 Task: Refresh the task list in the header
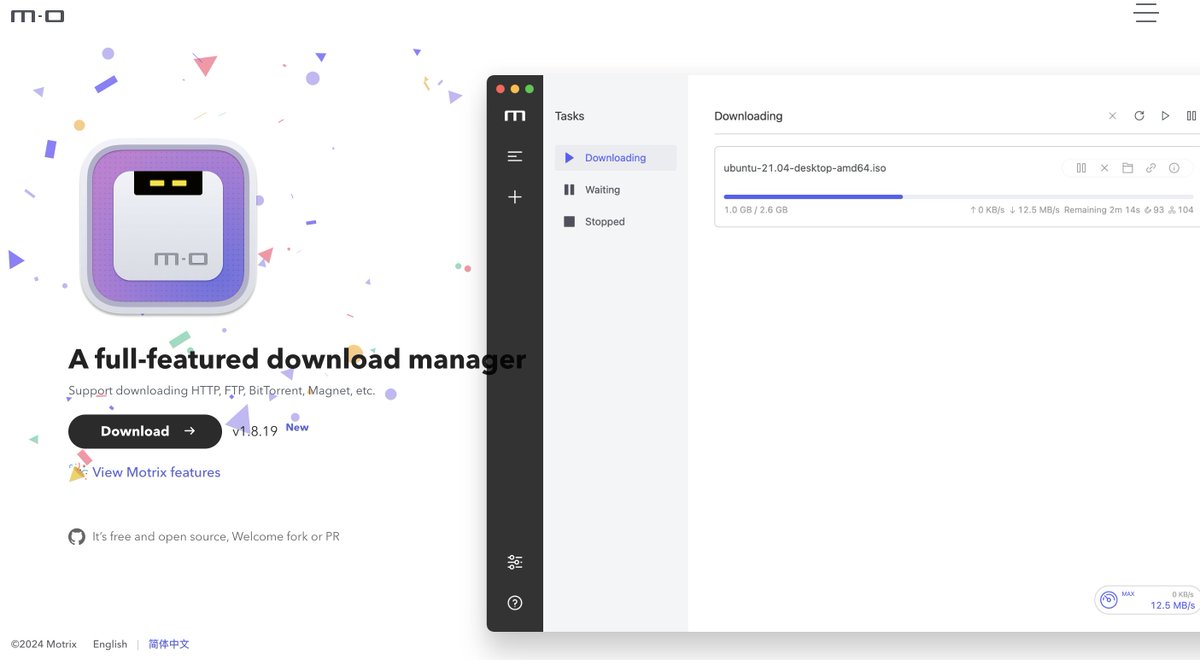click(x=1139, y=116)
